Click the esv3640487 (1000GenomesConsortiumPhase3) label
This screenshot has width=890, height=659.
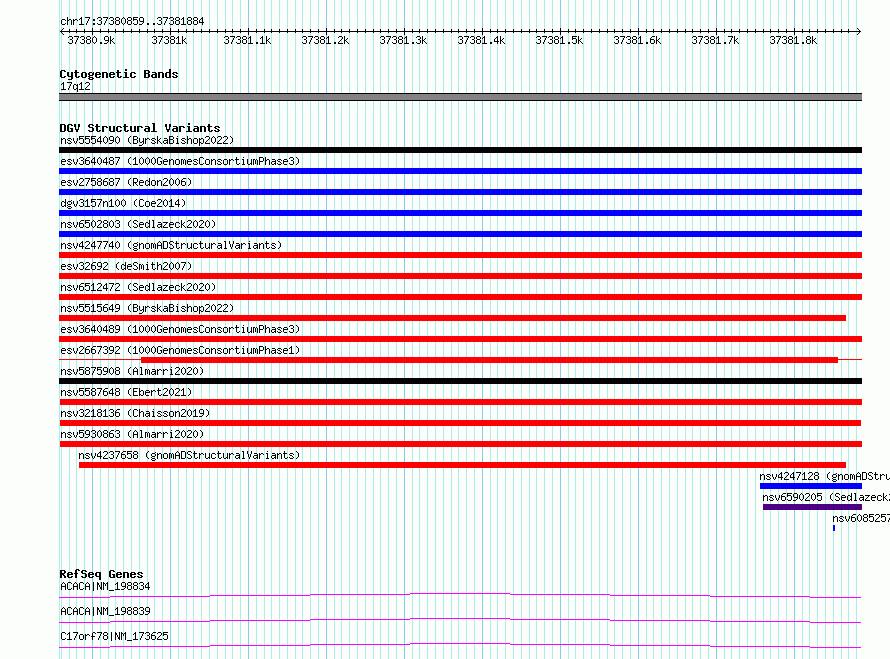click(x=180, y=161)
